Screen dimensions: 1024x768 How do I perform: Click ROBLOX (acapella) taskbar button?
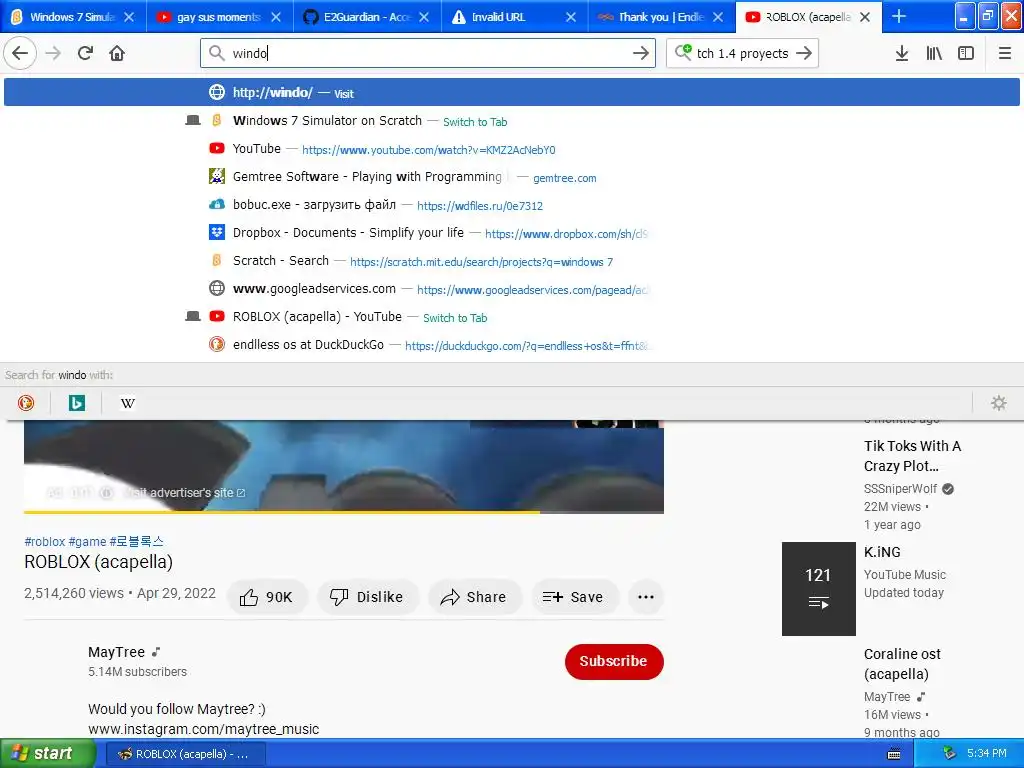point(185,754)
